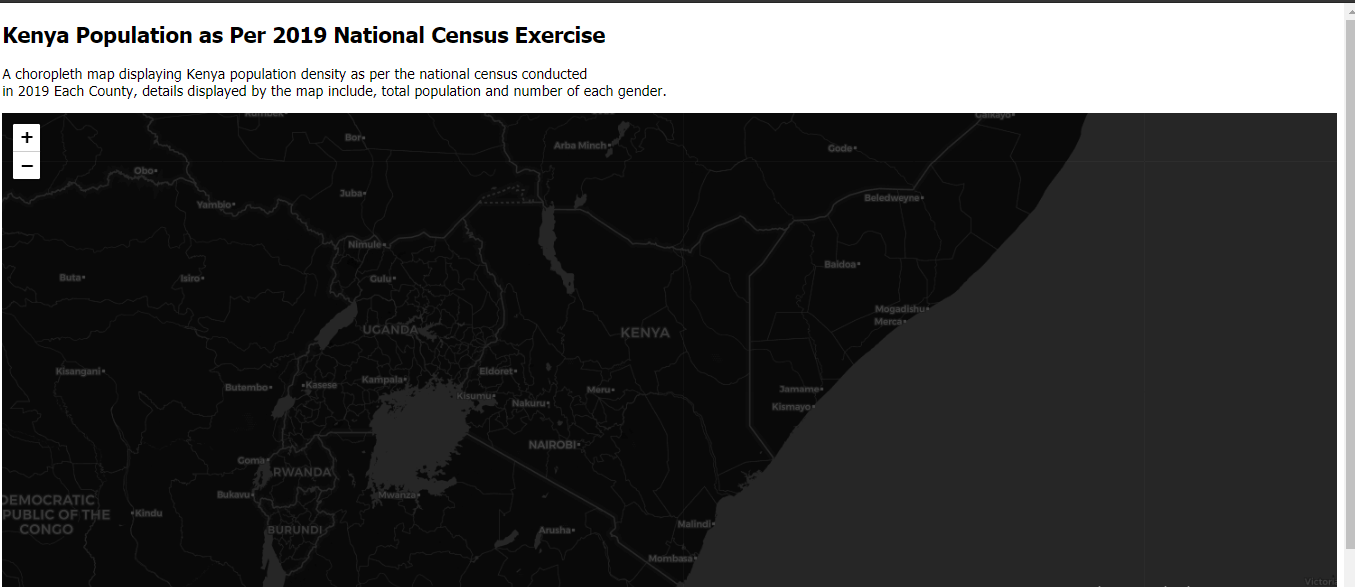The image size is (1355, 587).
Task: Select the Arusha location marker
Action: tap(575, 530)
